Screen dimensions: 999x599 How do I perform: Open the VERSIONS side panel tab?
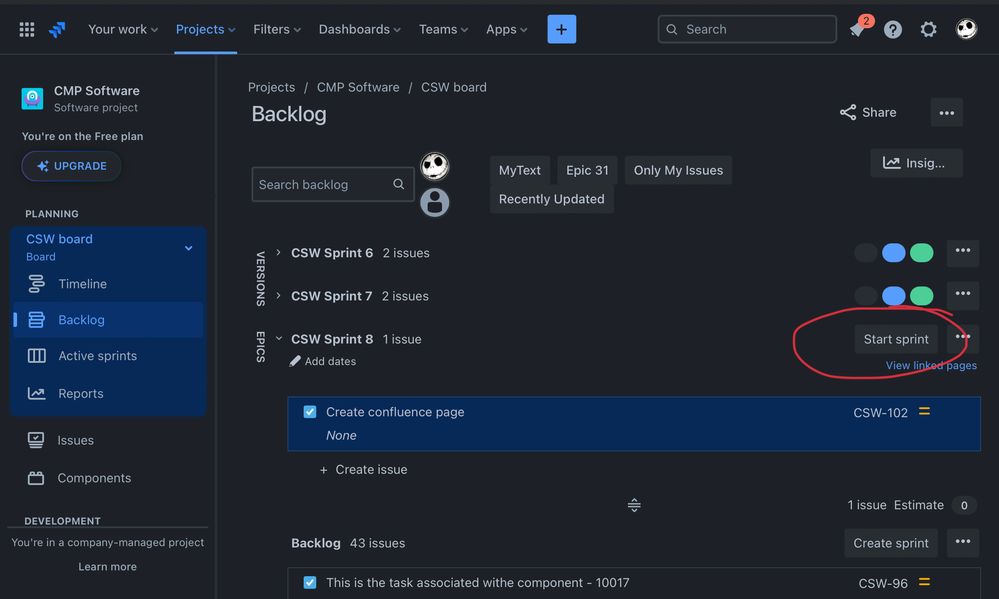click(x=261, y=279)
